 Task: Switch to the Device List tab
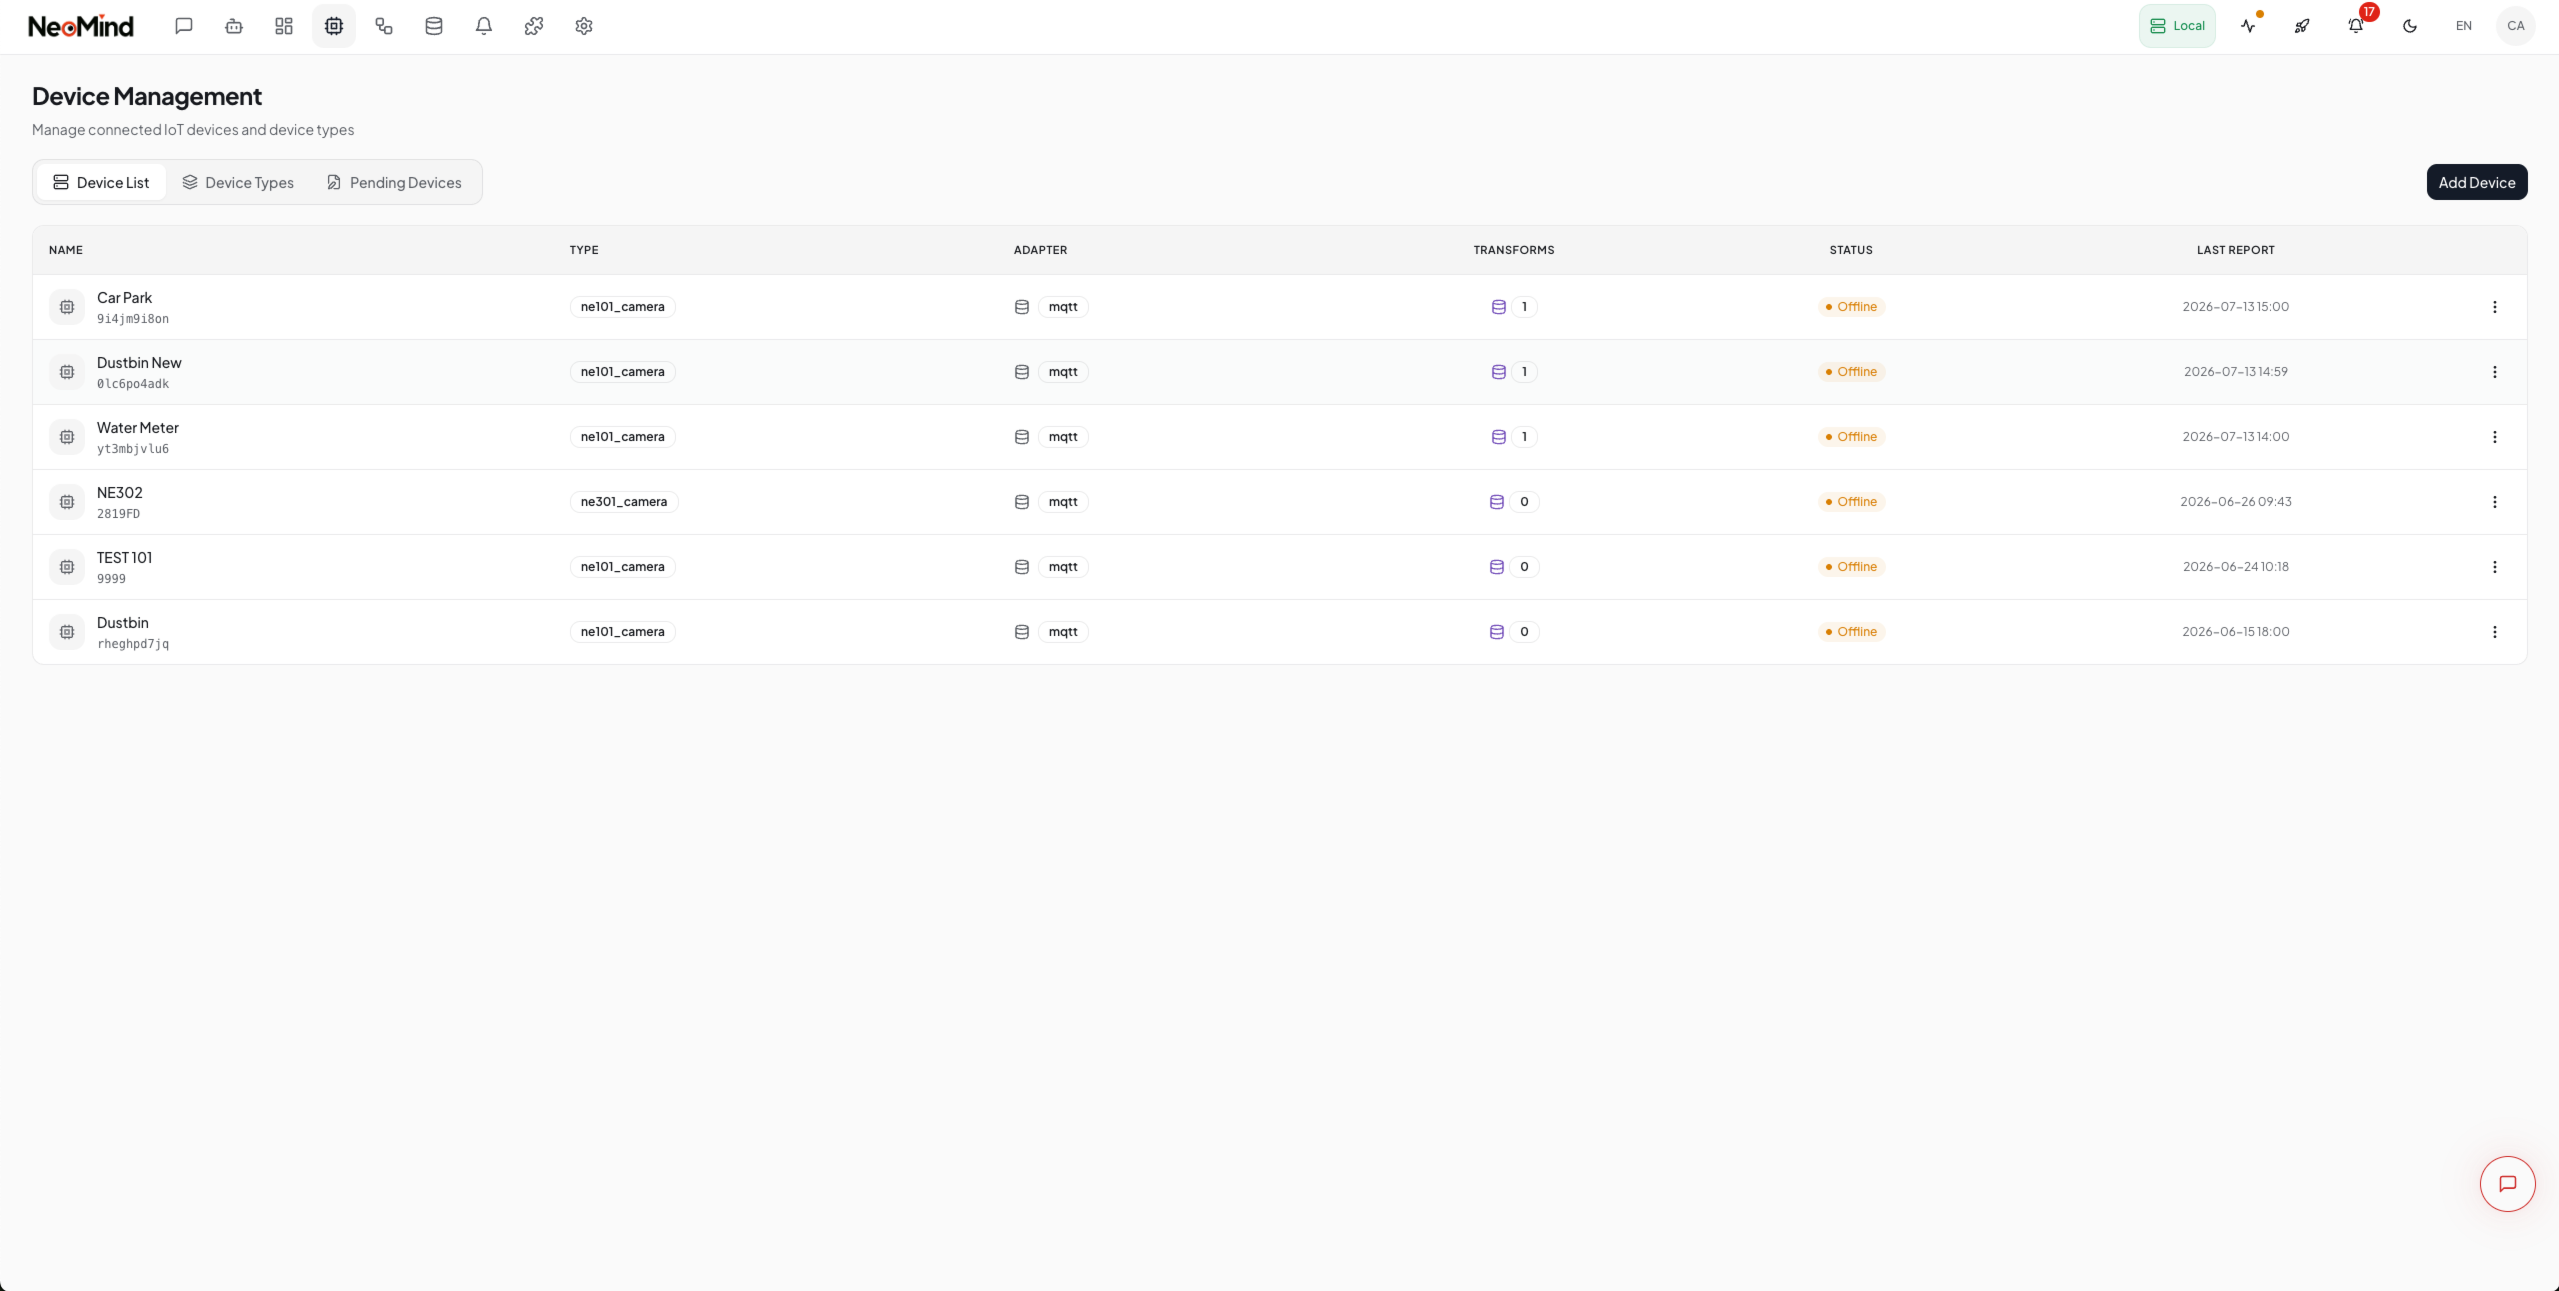tap(101, 182)
